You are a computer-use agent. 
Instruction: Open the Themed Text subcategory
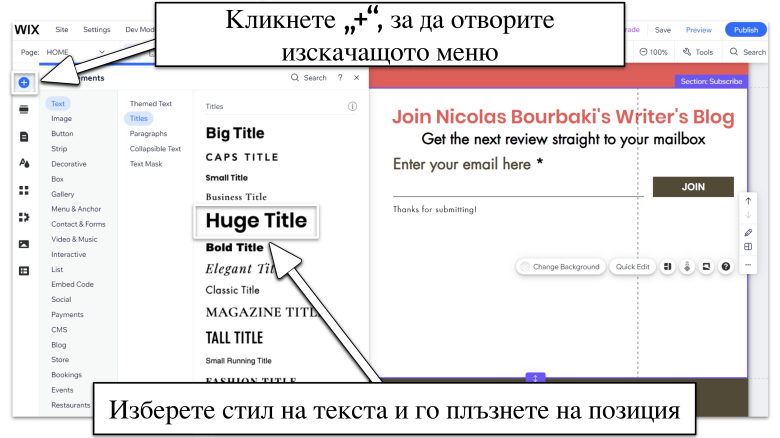[x=151, y=104]
